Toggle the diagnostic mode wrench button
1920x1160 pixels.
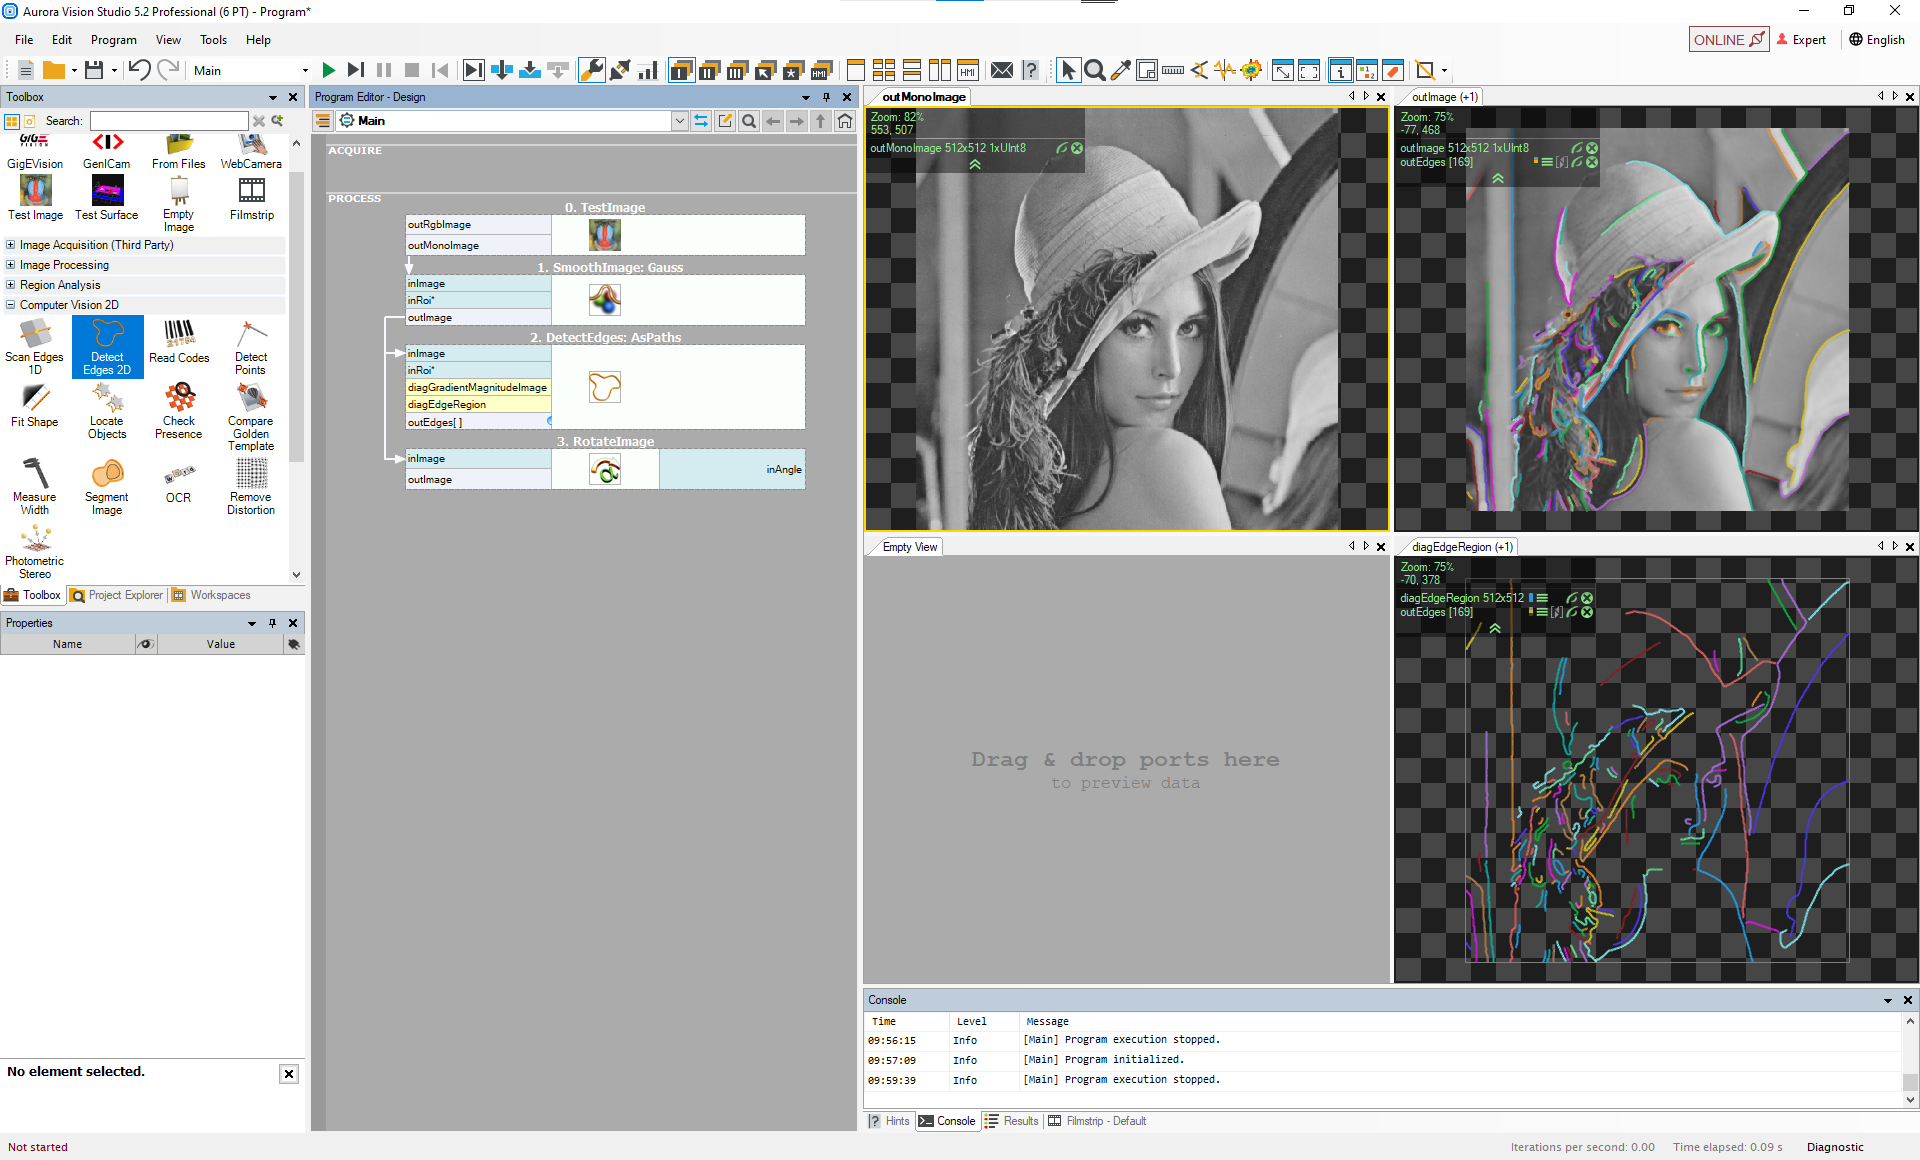(592, 70)
